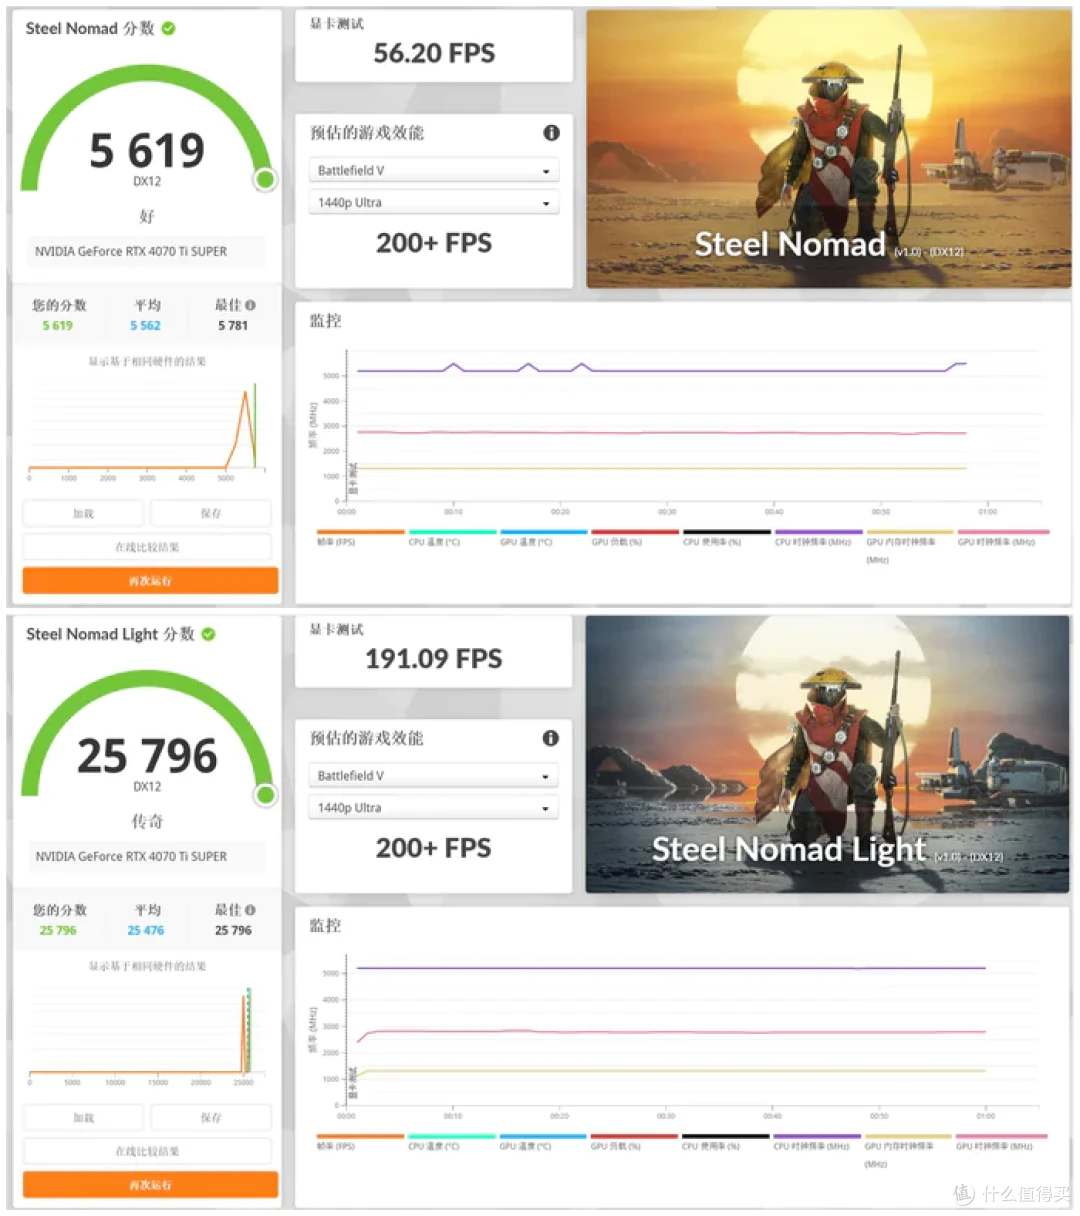
Task: Toggle the GPU 温度 legend in the Steel Nomad monitoring chart
Action: click(x=543, y=538)
